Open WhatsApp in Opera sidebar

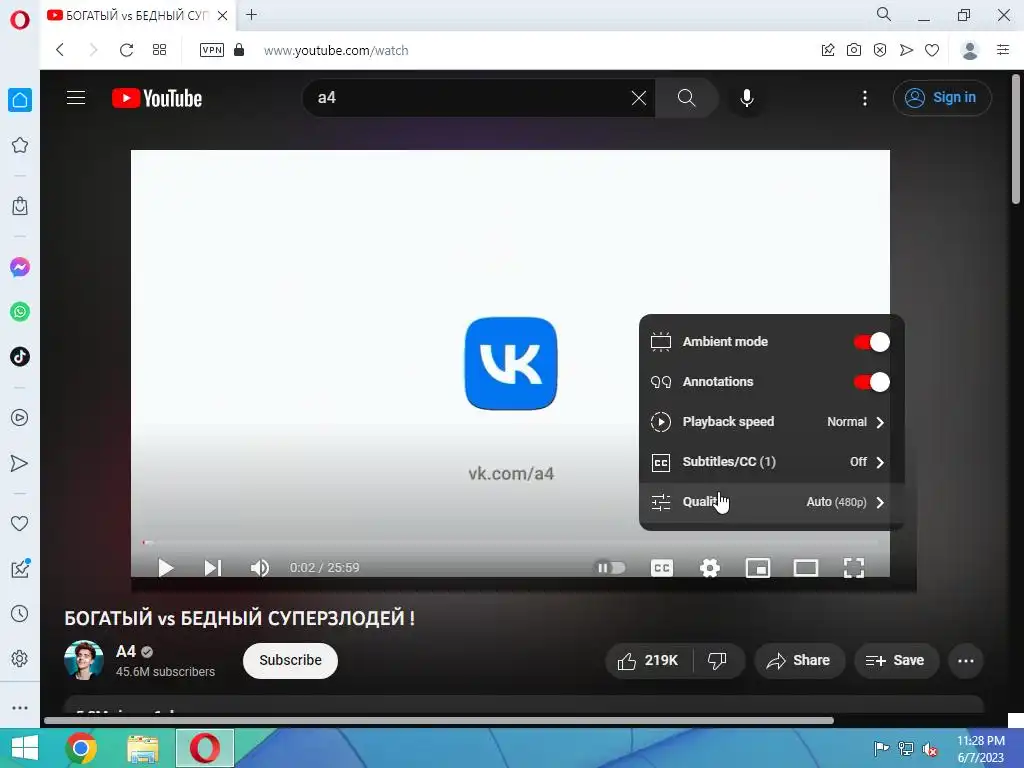click(x=20, y=312)
